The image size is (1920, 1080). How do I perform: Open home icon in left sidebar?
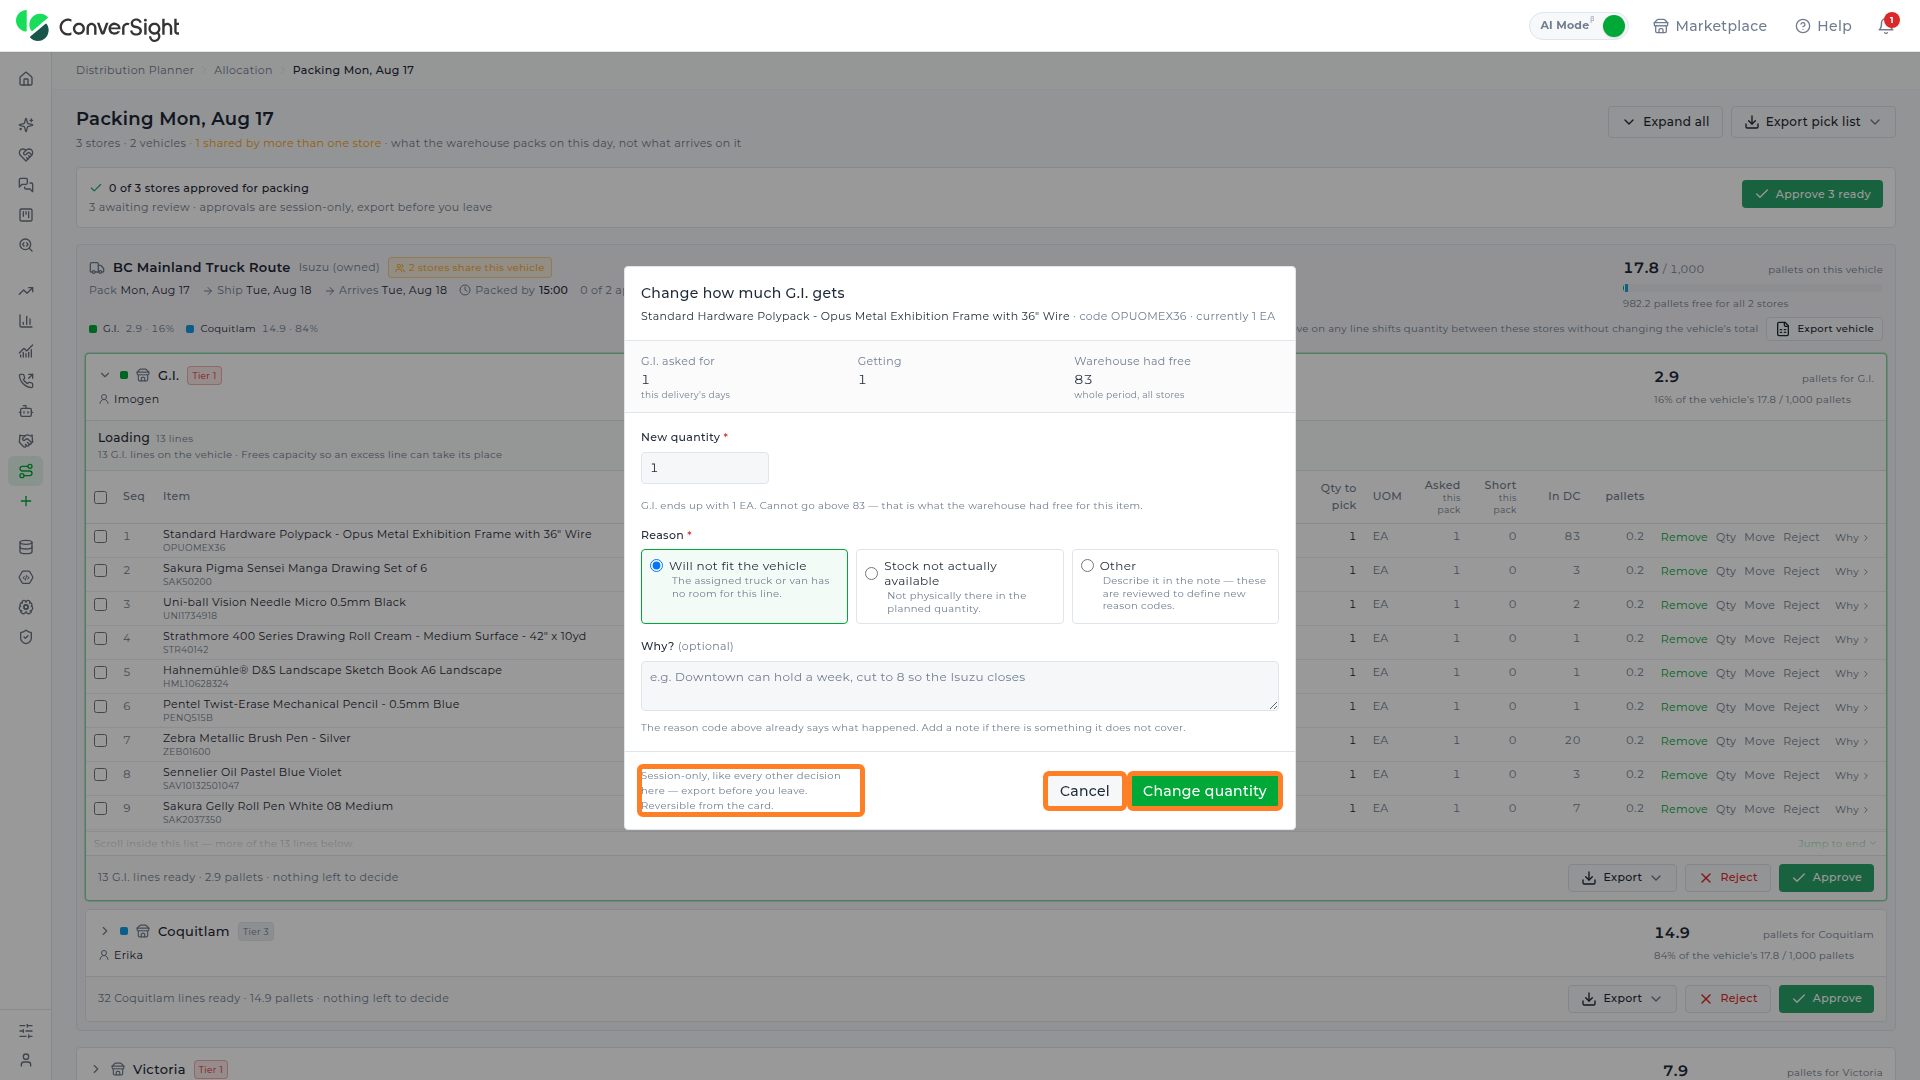click(x=26, y=79)
